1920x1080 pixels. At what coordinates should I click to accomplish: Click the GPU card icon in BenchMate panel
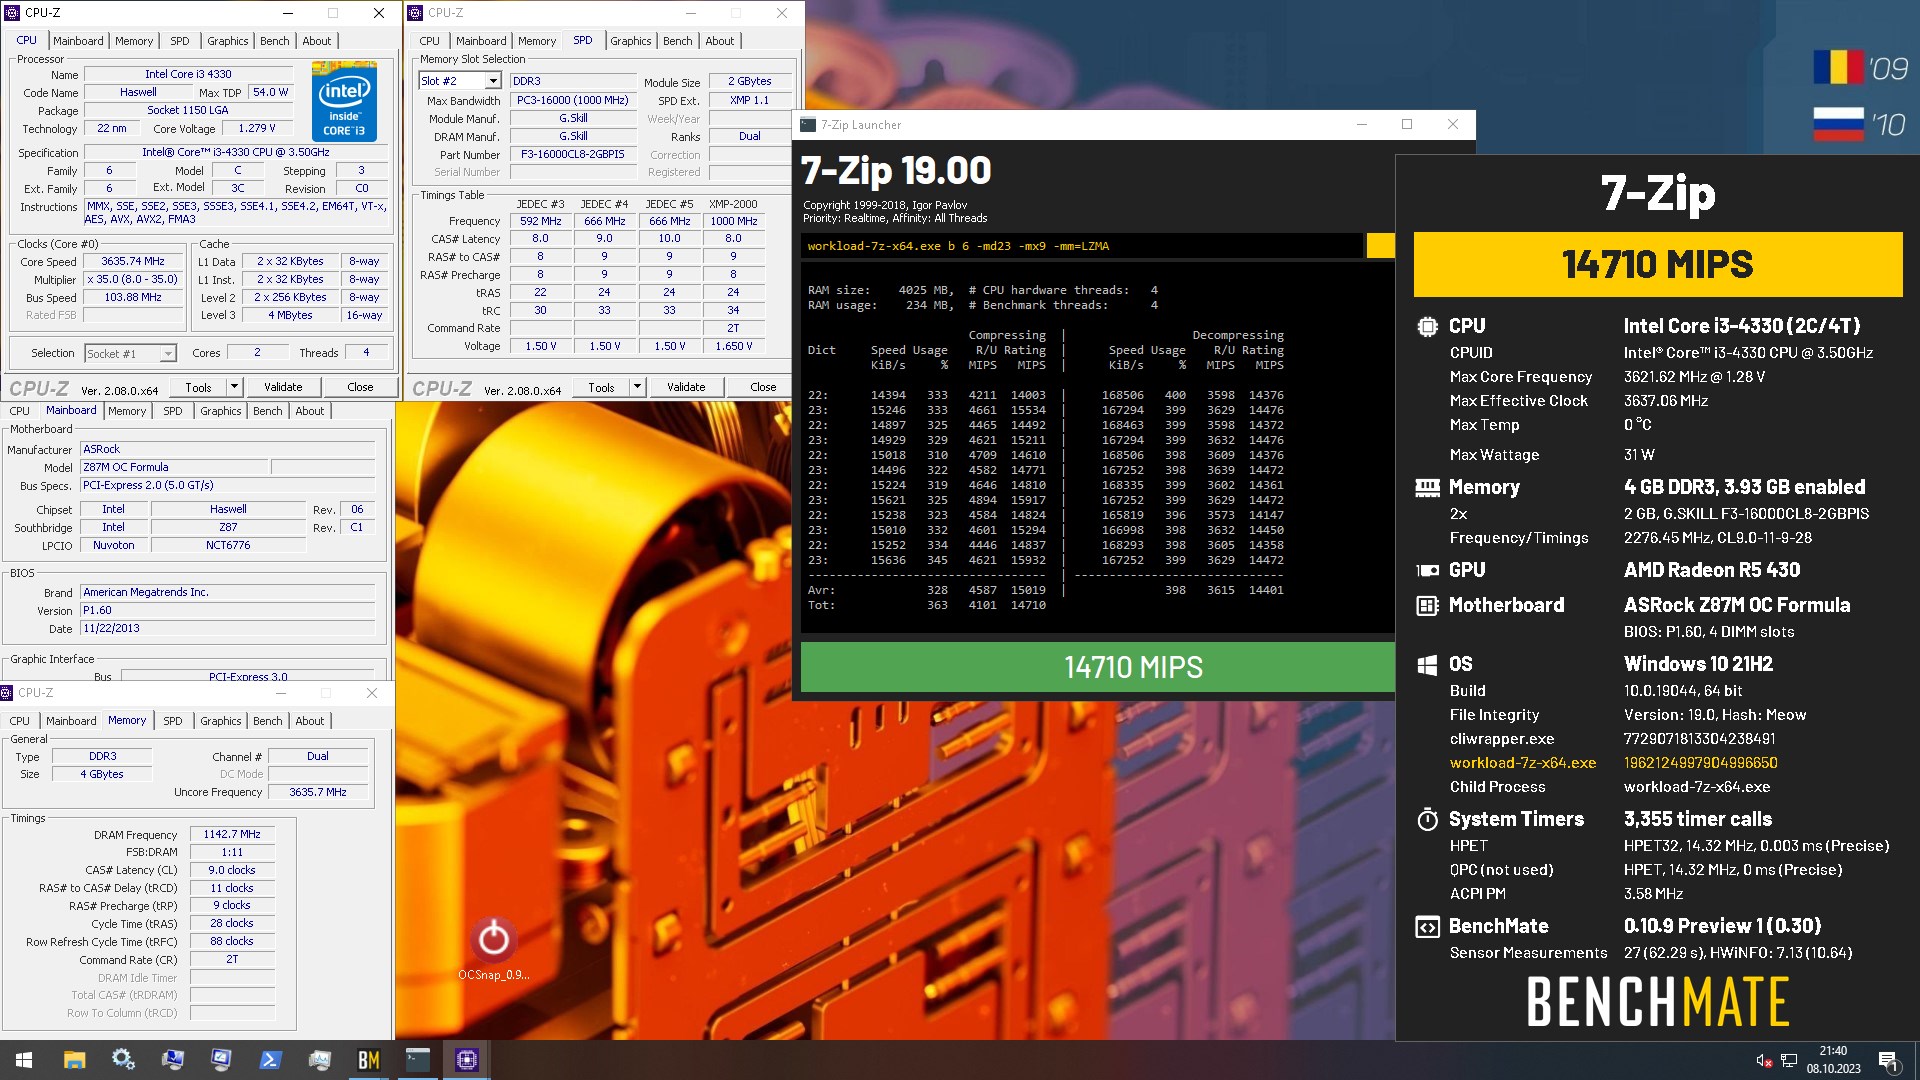[1427, 570]
